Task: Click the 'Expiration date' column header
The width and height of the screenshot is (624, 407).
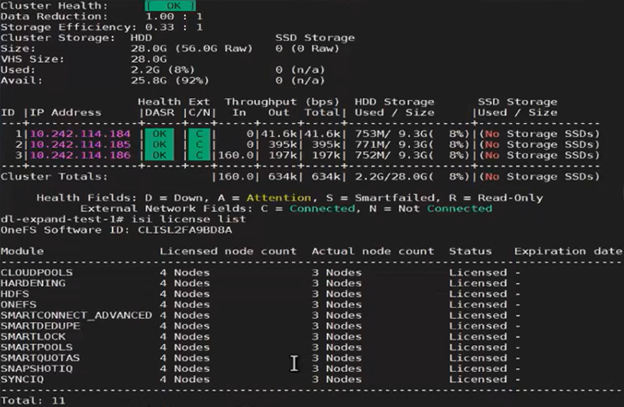Action: (568, 251)
